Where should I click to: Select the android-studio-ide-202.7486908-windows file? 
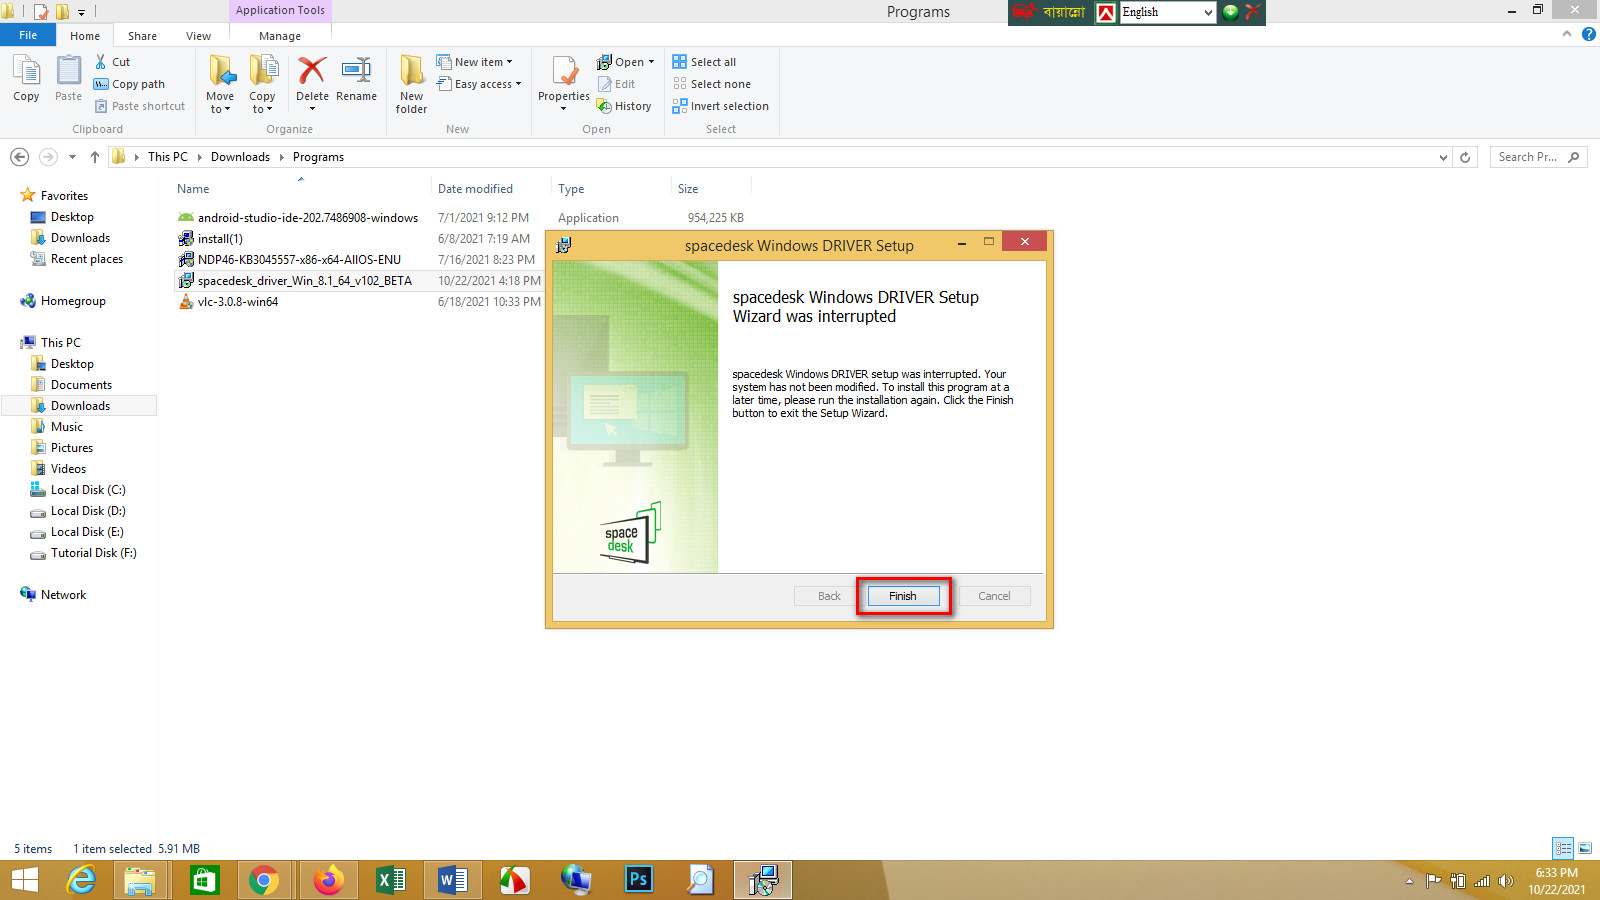click(307, 218)
